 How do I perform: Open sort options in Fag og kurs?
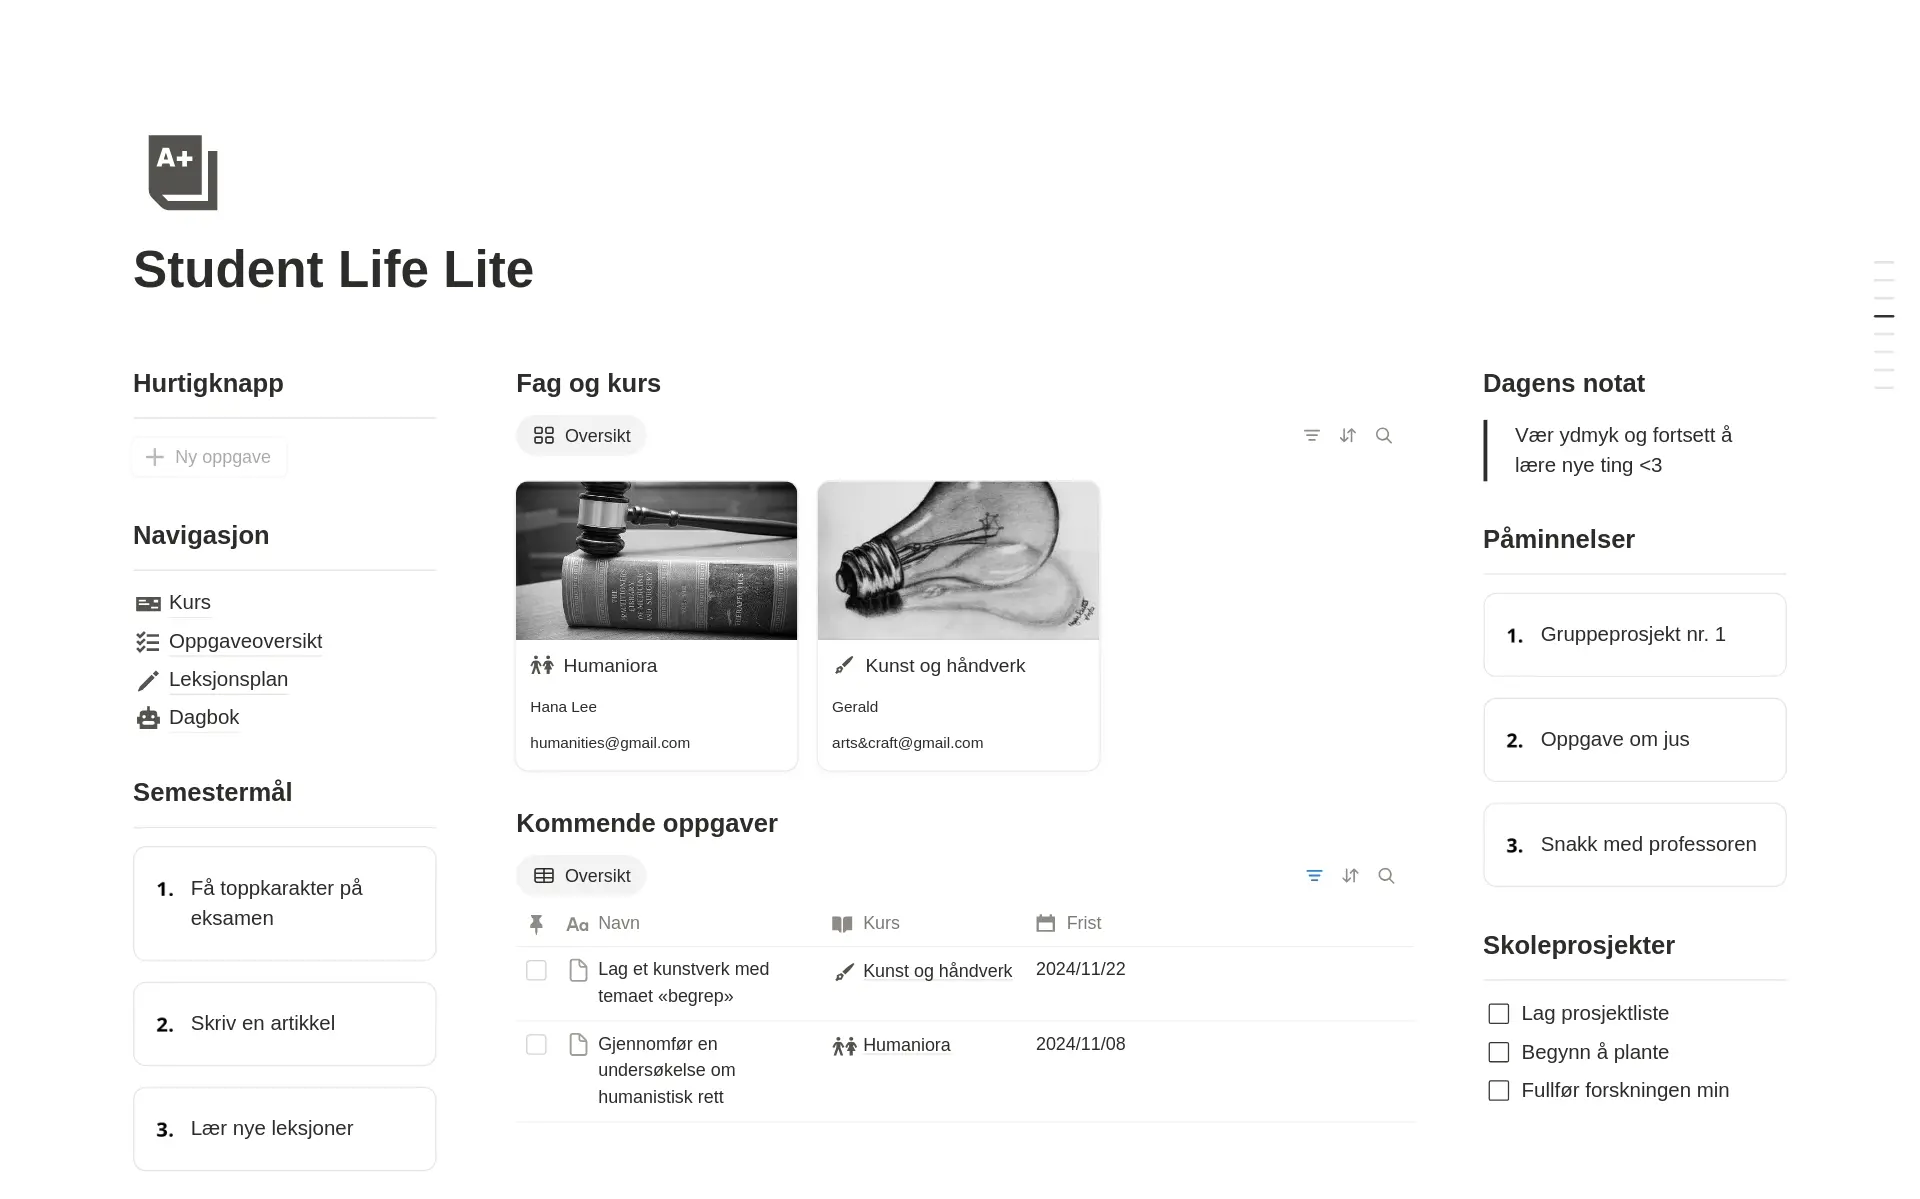pyautogui.click(x=1348, y=435)
